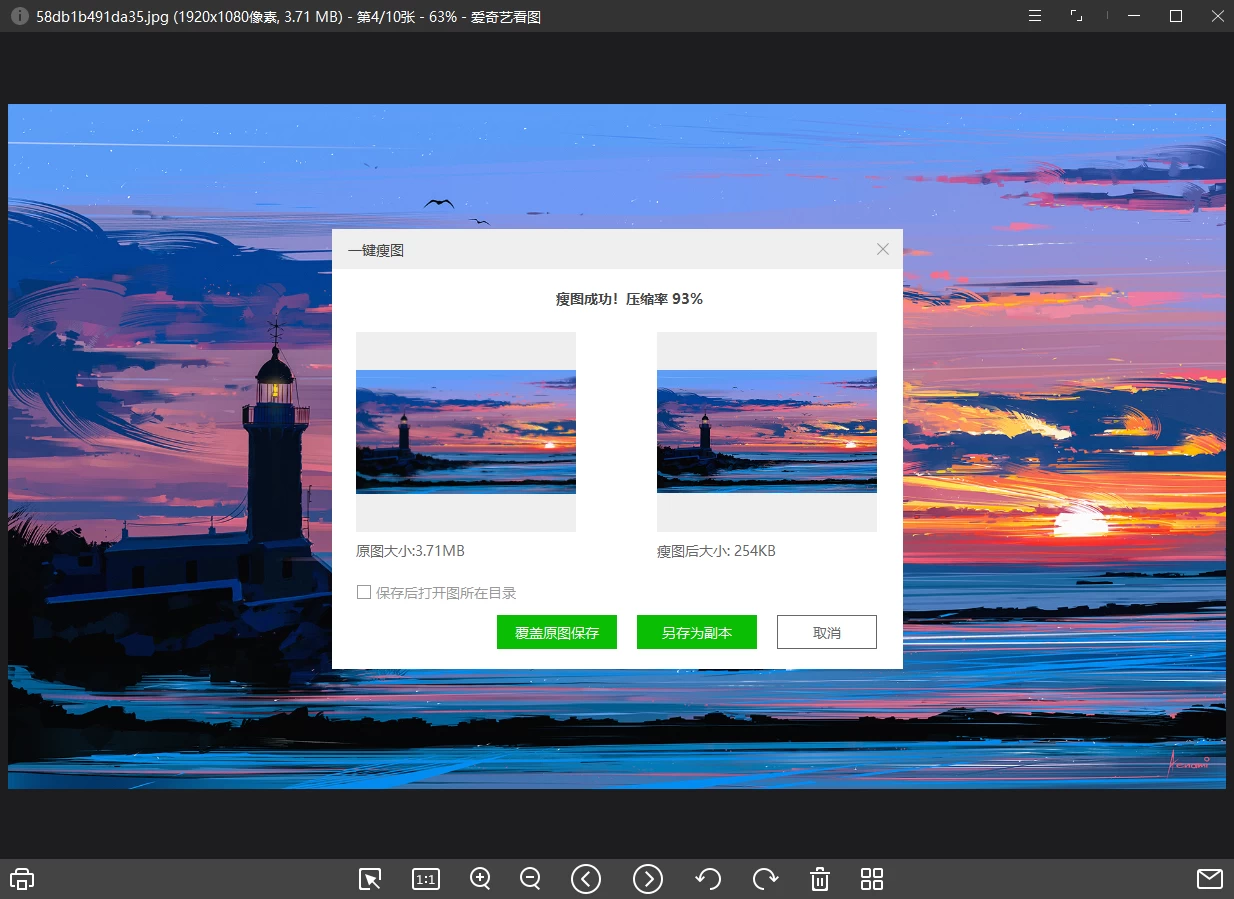The image size is (1234, 899).
Task: Click 覆盖原图保存 to overwrite the original
Action: point(556,631)
